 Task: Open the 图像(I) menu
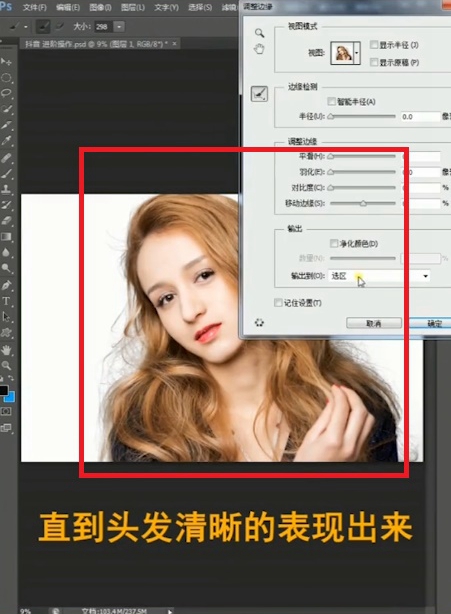click(x=100, y=7)
